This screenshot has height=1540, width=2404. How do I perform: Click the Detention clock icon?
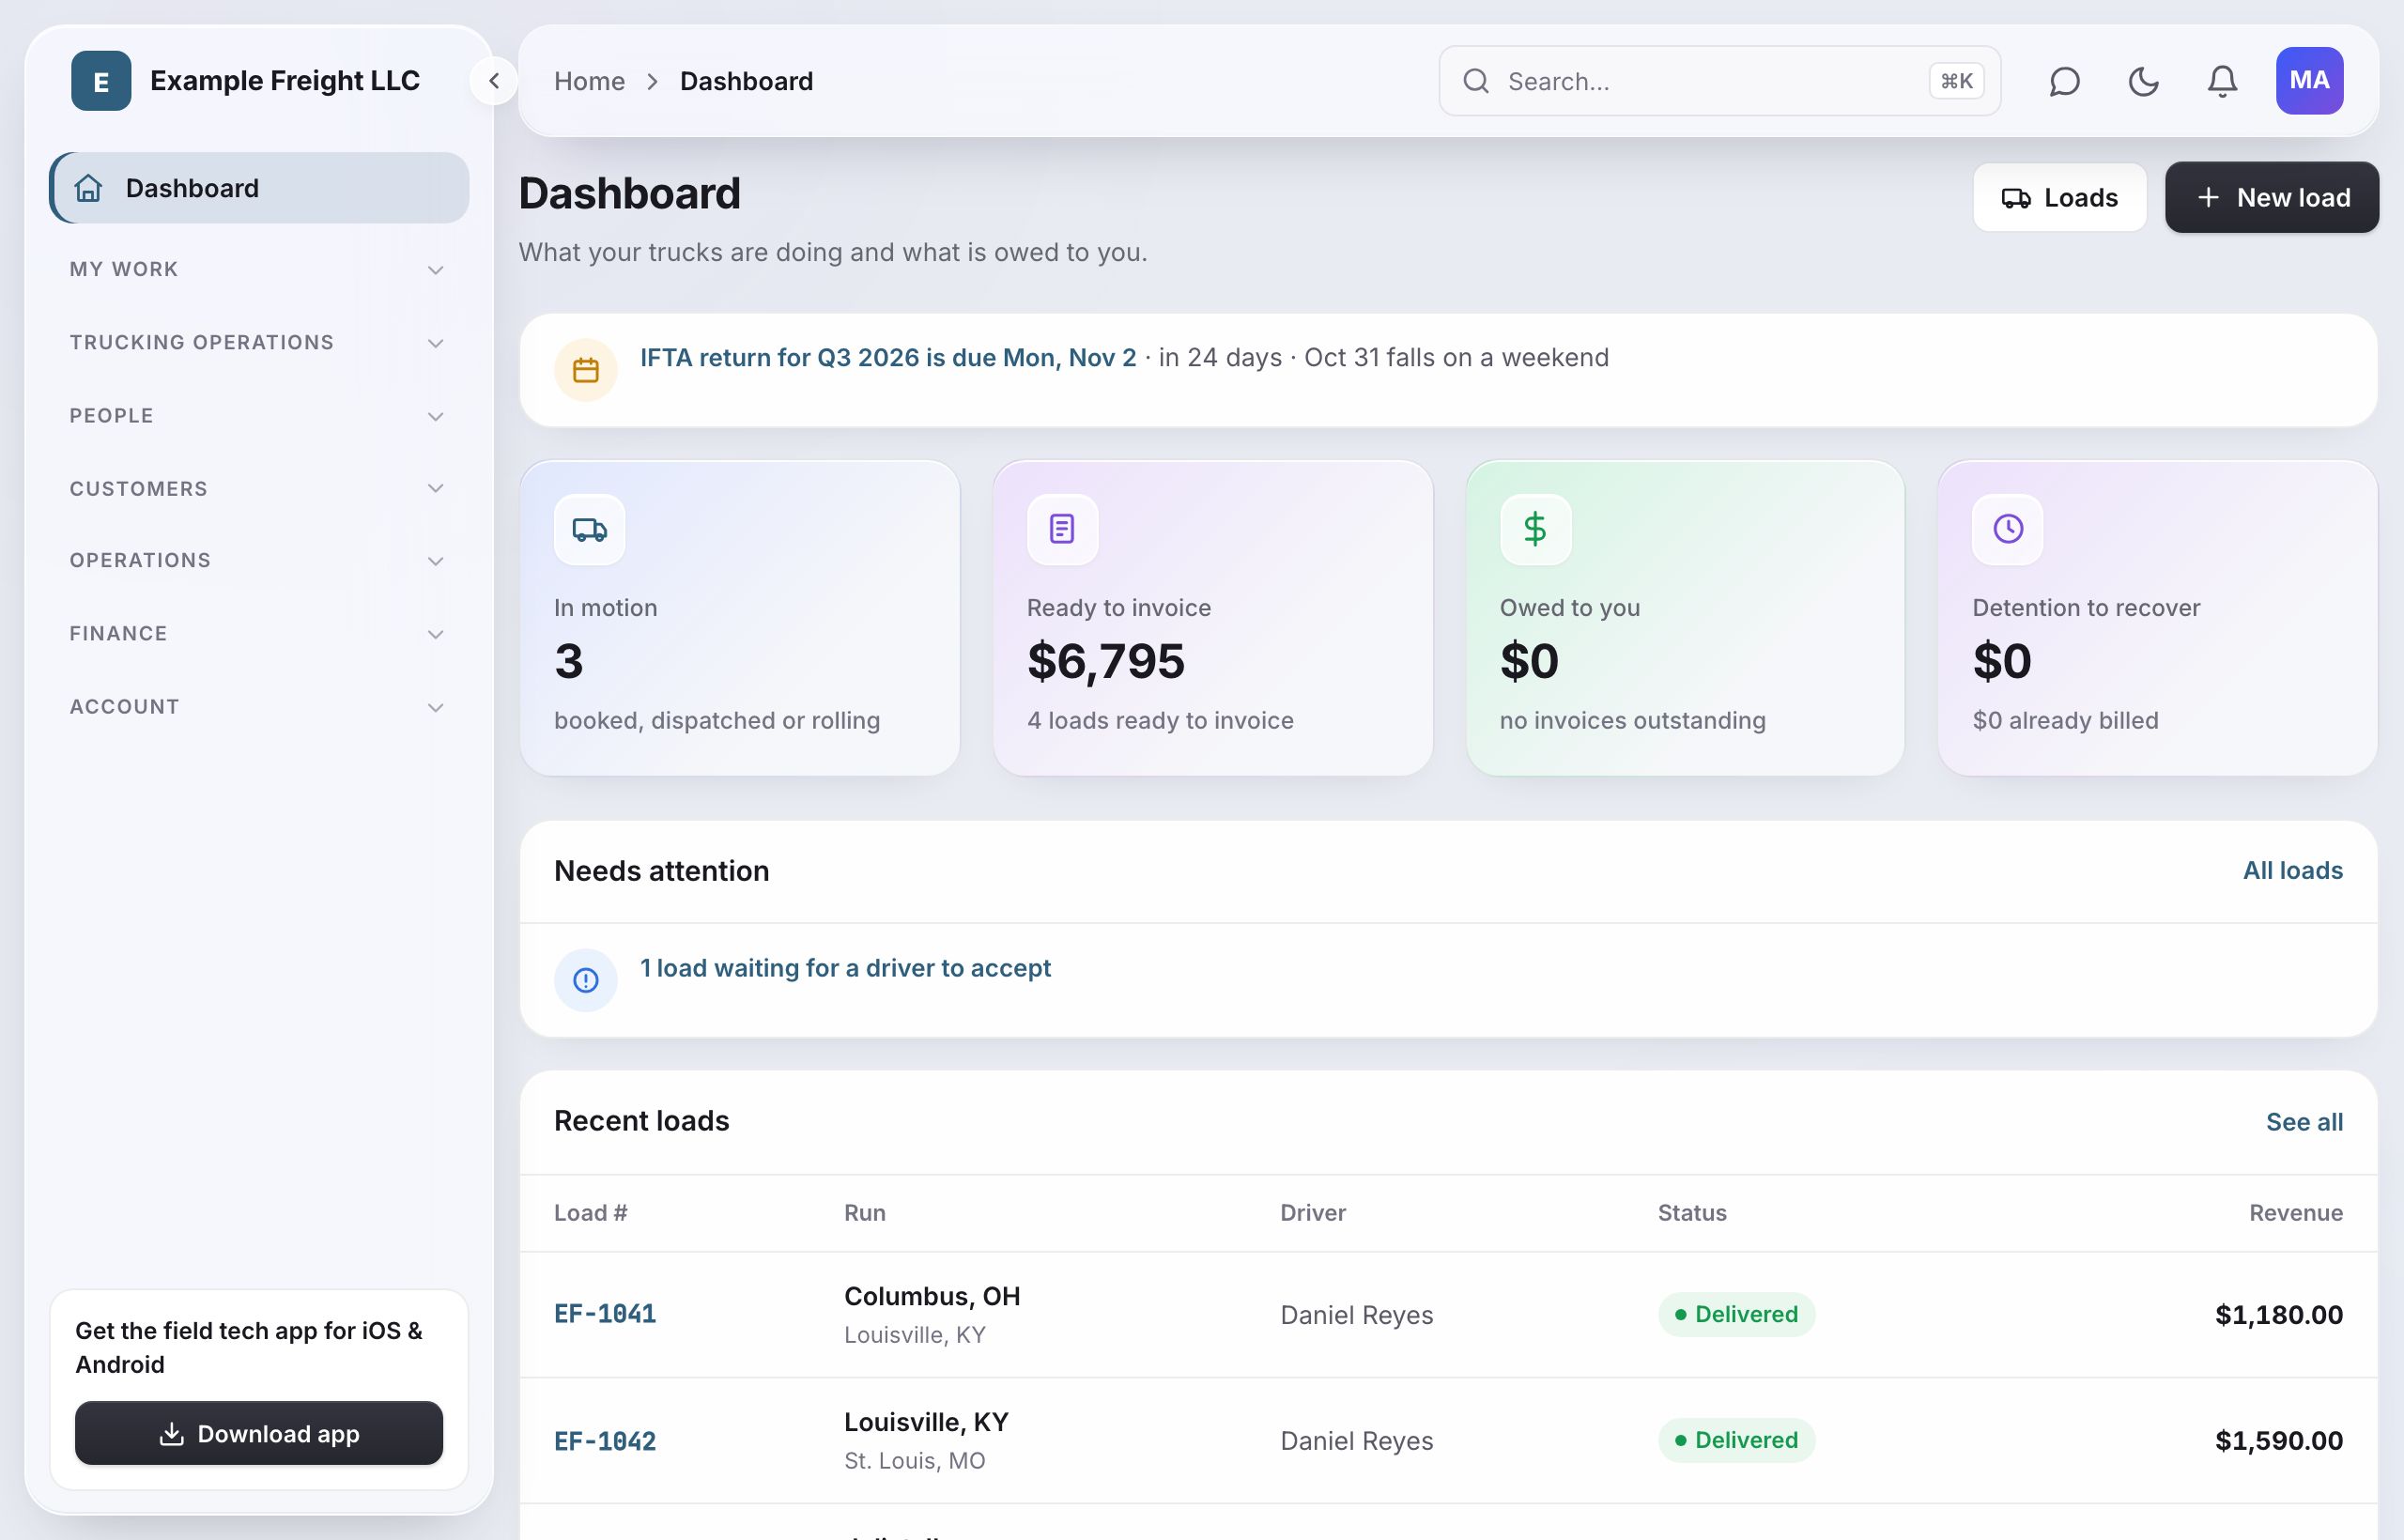2008,529
